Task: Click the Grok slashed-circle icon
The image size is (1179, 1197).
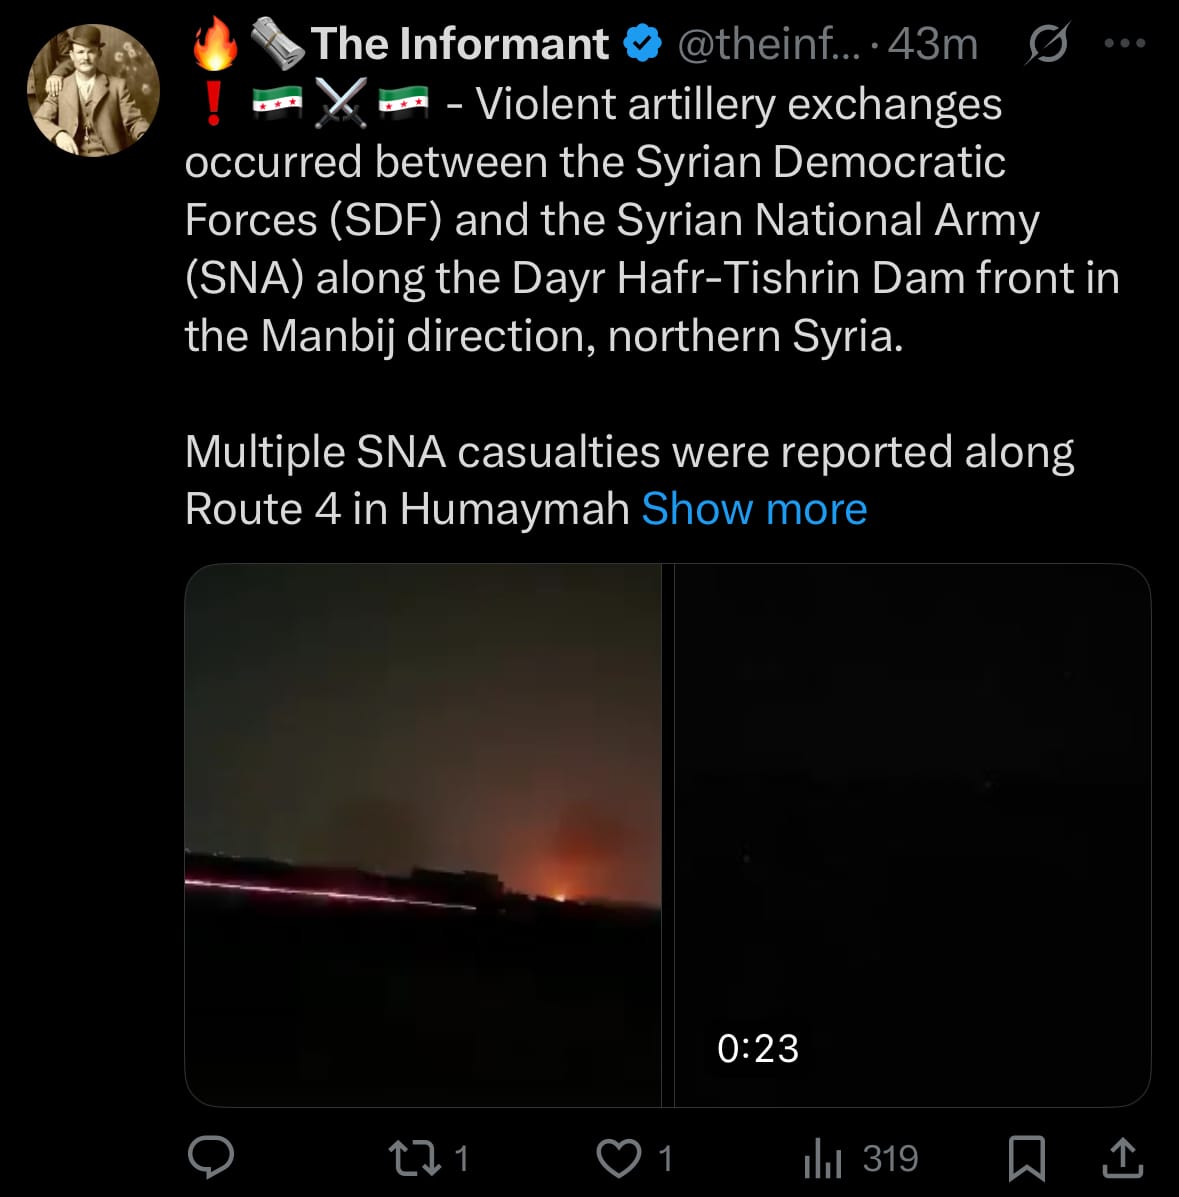Action: coord(1046,44)
